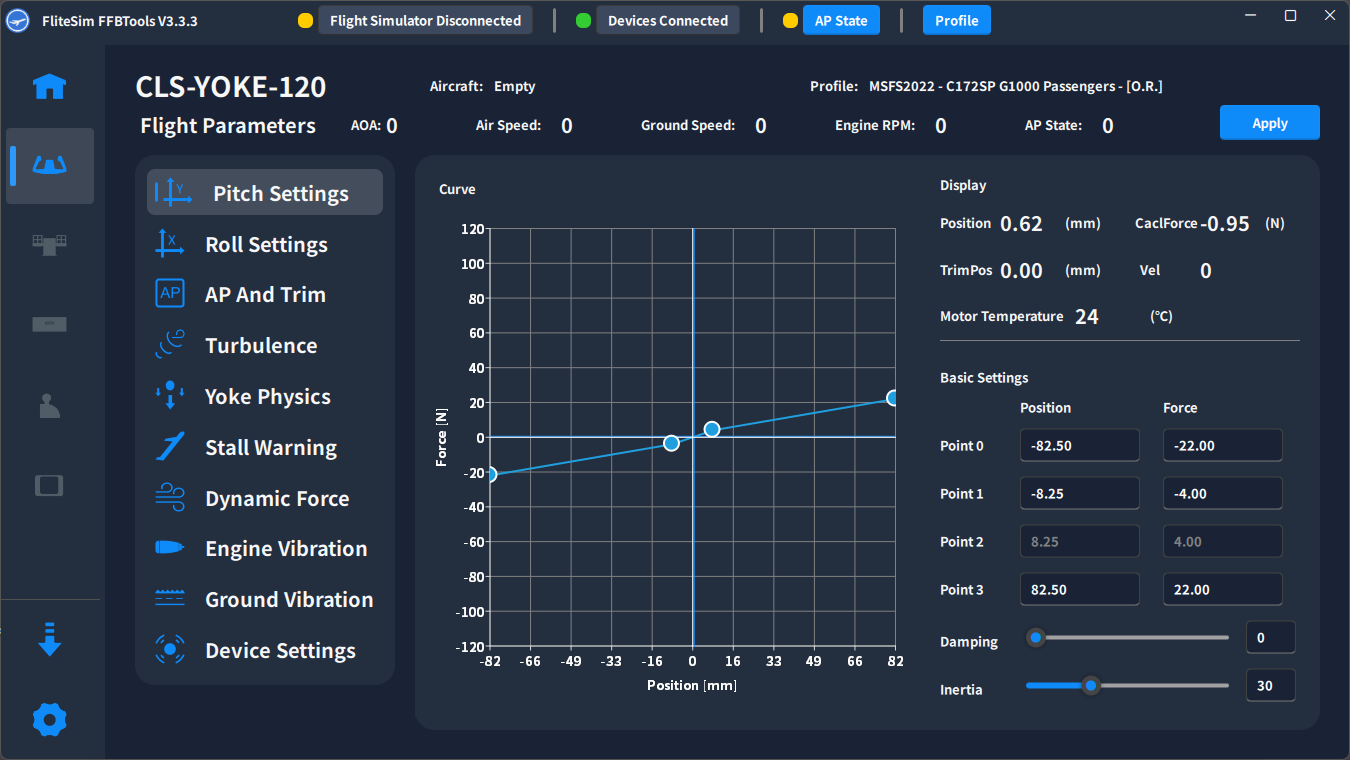Open the home page from sidebar
The width and height of the screenshot is (1350, 760).
click(50, 87)
